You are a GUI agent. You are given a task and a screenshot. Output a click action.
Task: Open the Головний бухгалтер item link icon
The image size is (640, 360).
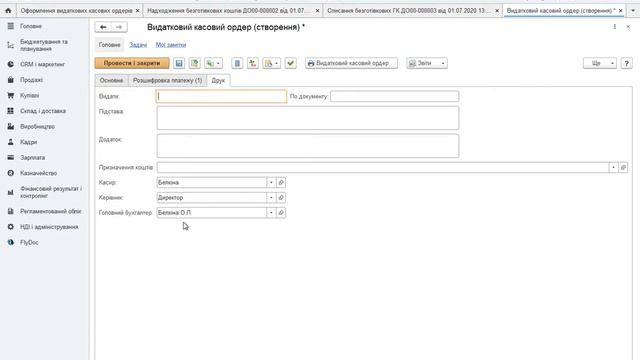(x=281, y=213)
